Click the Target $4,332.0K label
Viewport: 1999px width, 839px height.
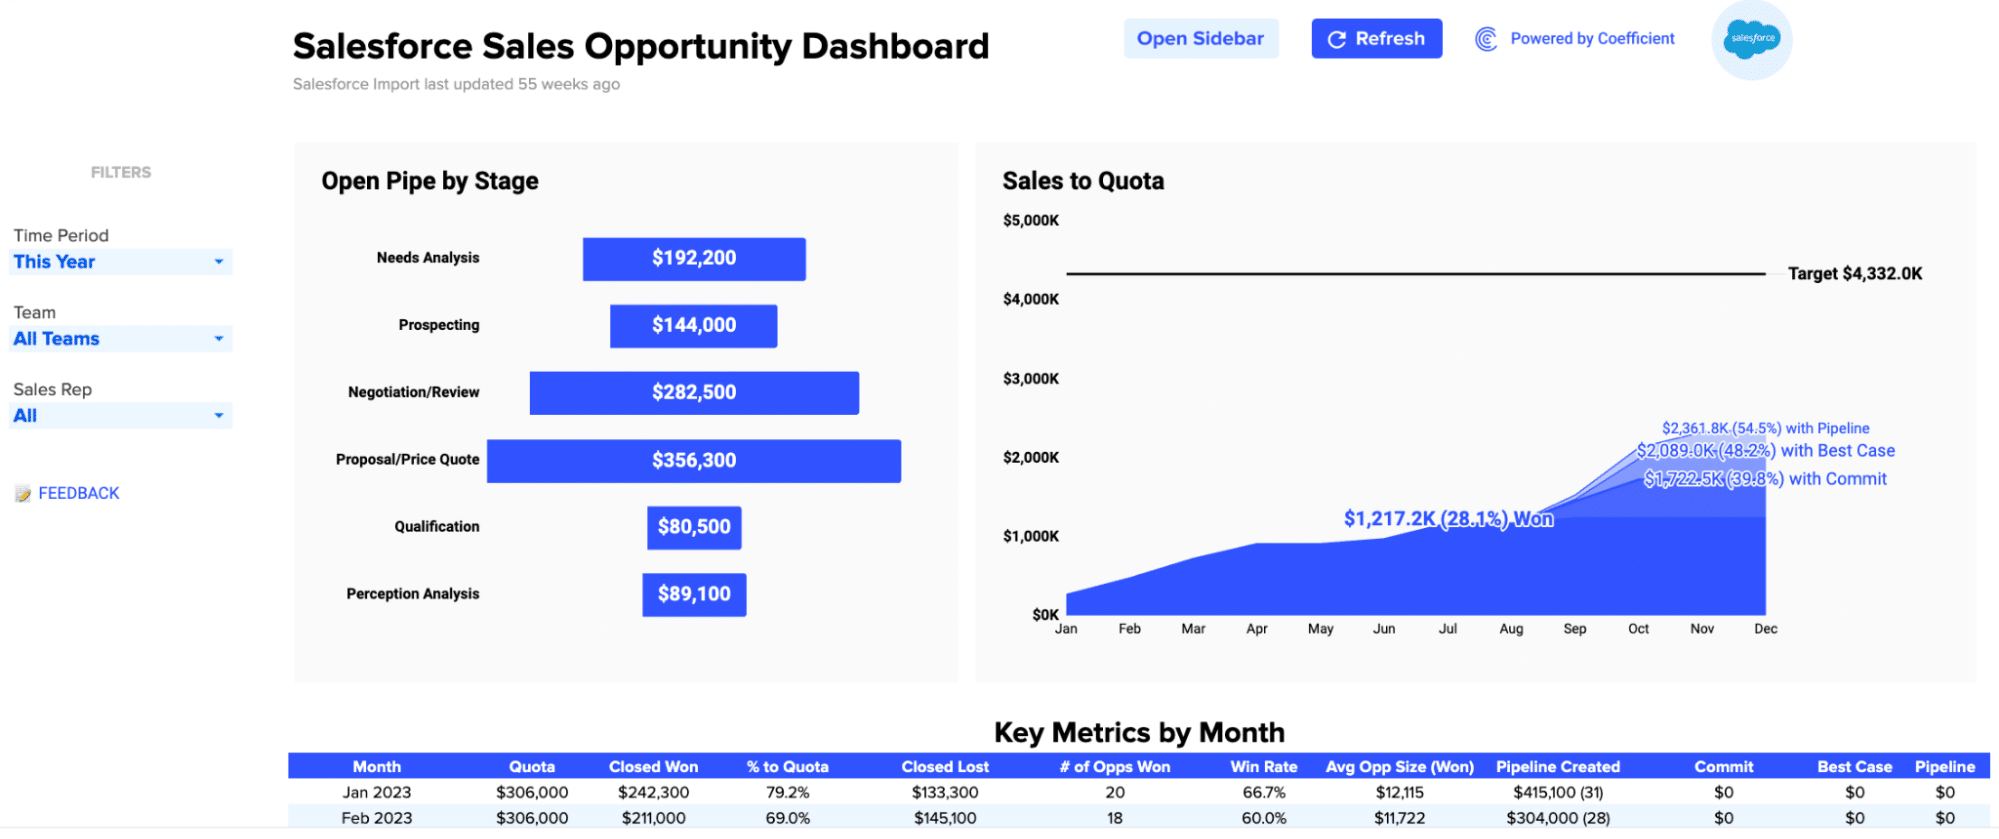1855,274
